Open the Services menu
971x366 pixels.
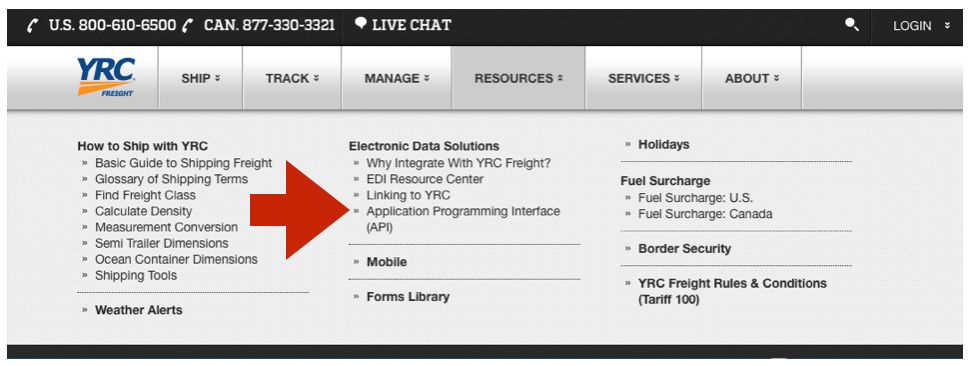[x=643, y=79]
